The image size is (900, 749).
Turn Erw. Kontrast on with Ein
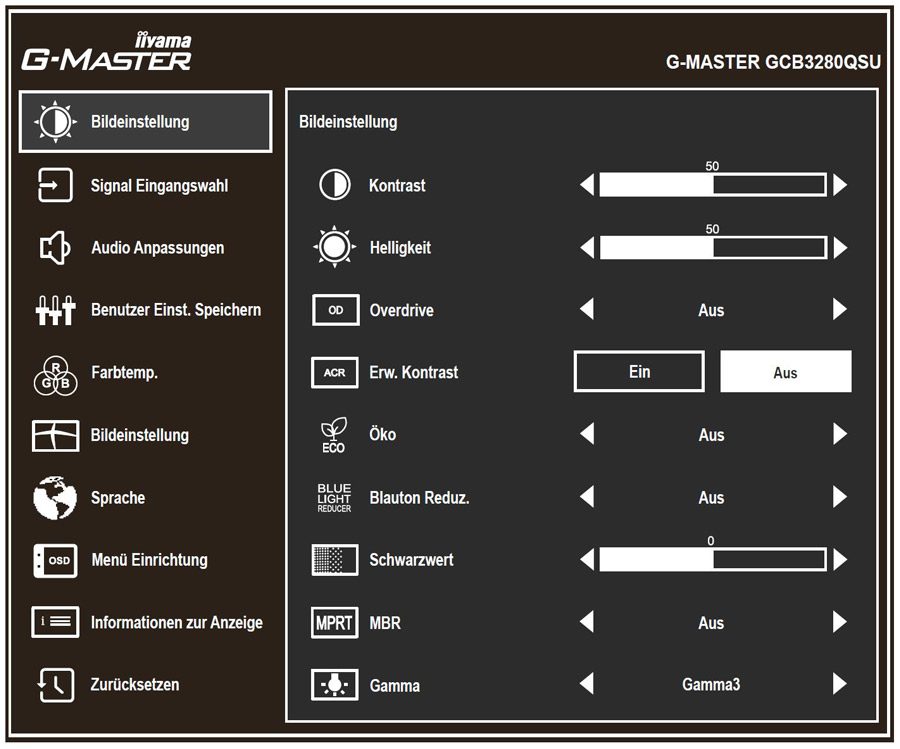coord(639,372)
